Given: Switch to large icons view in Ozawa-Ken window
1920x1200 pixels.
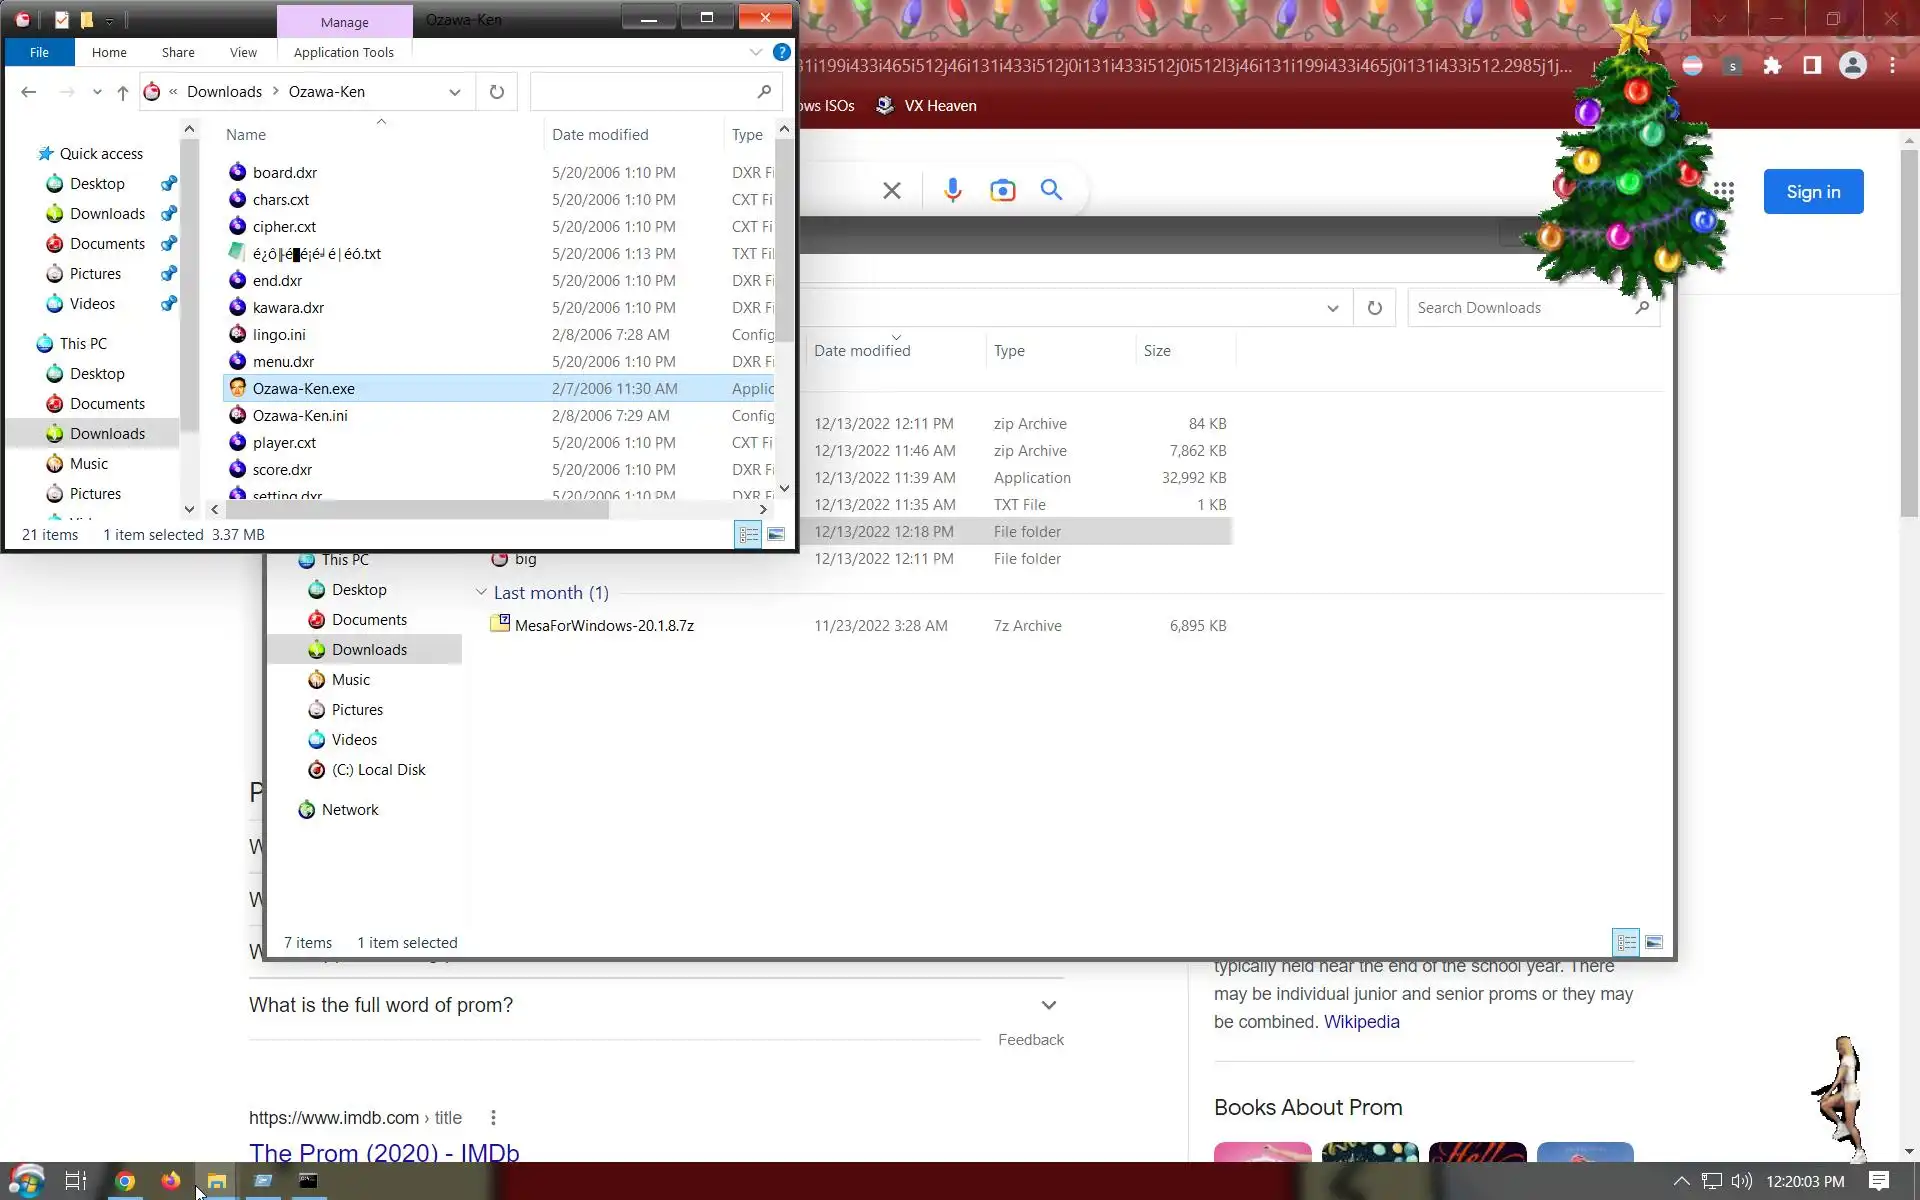Looking at the screenshot, I should 776,535.
